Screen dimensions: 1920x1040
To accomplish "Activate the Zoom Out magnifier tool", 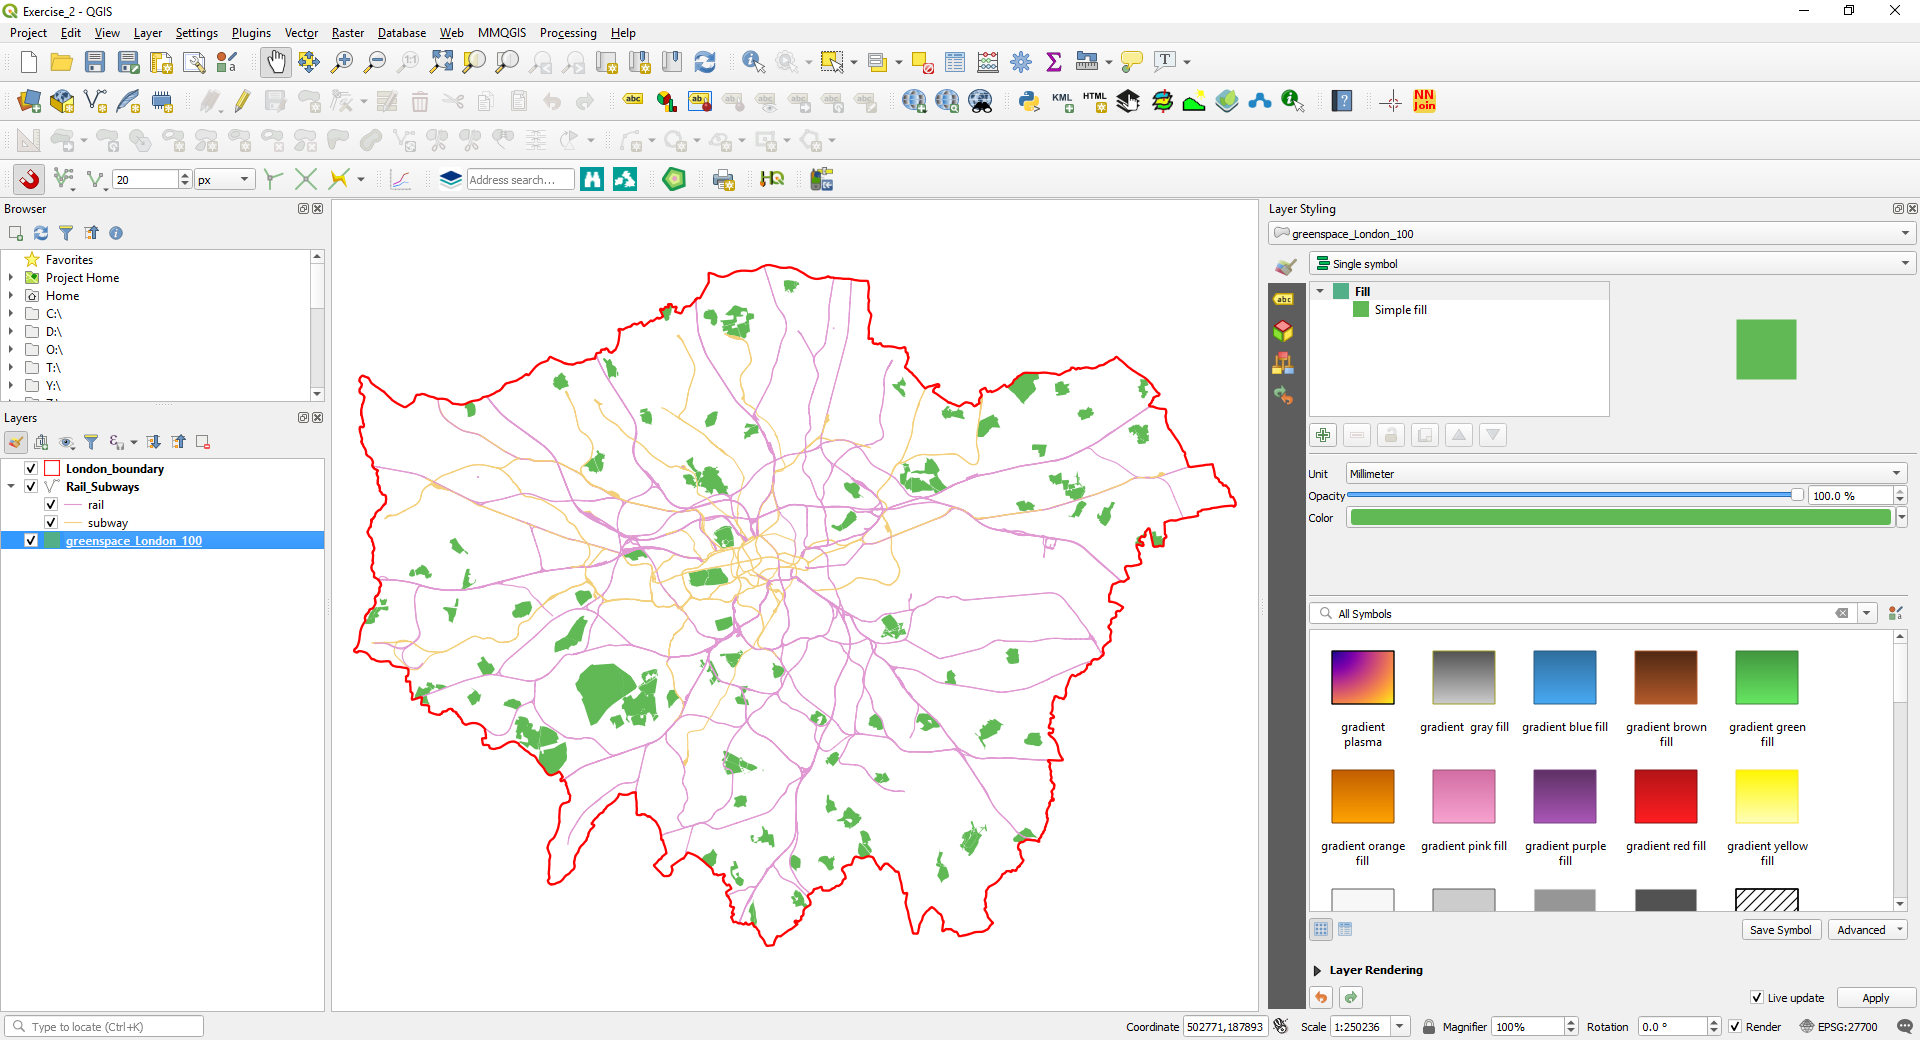I will point(375,62).
